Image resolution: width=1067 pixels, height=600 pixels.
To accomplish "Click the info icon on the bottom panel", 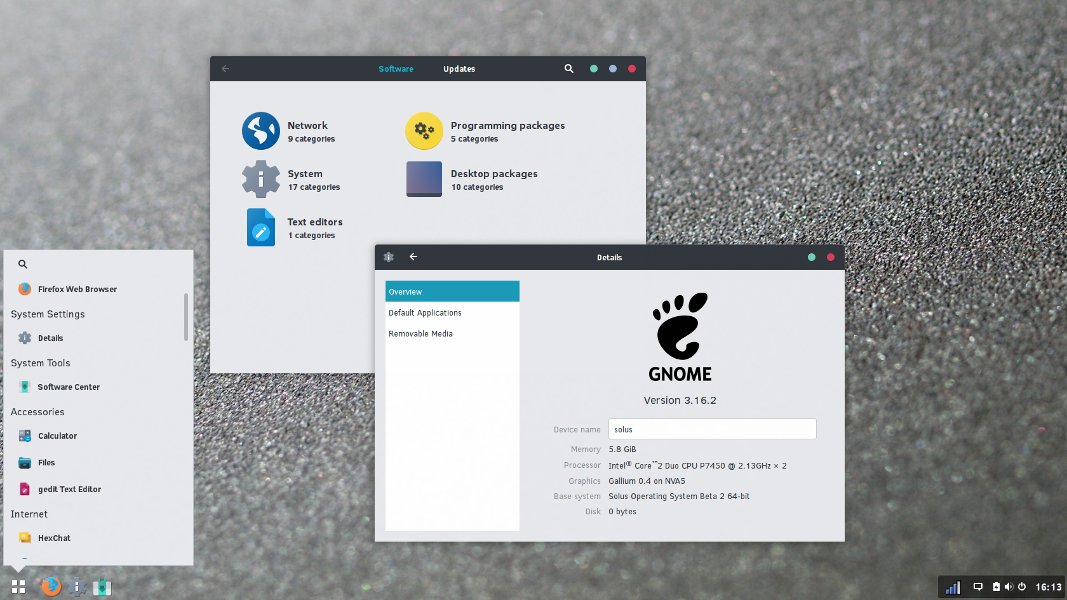I will tap(77, 586).
